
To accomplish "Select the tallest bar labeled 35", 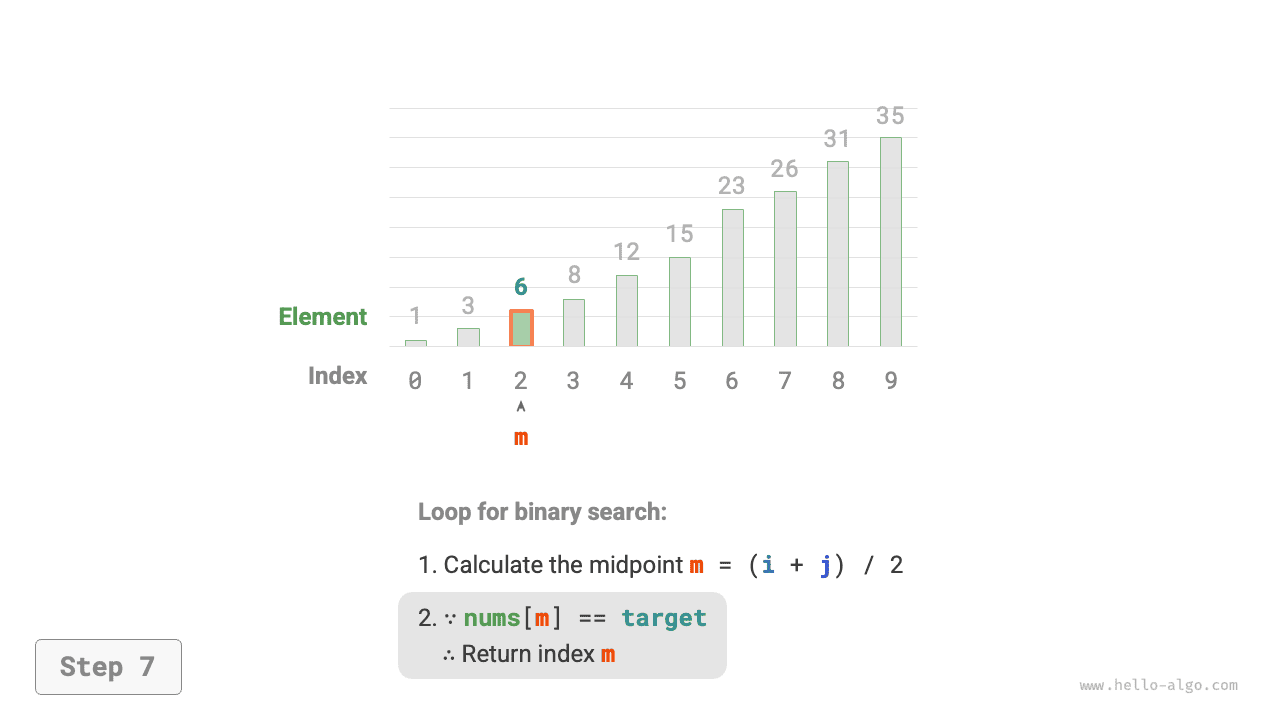I will tap(890, 242).
